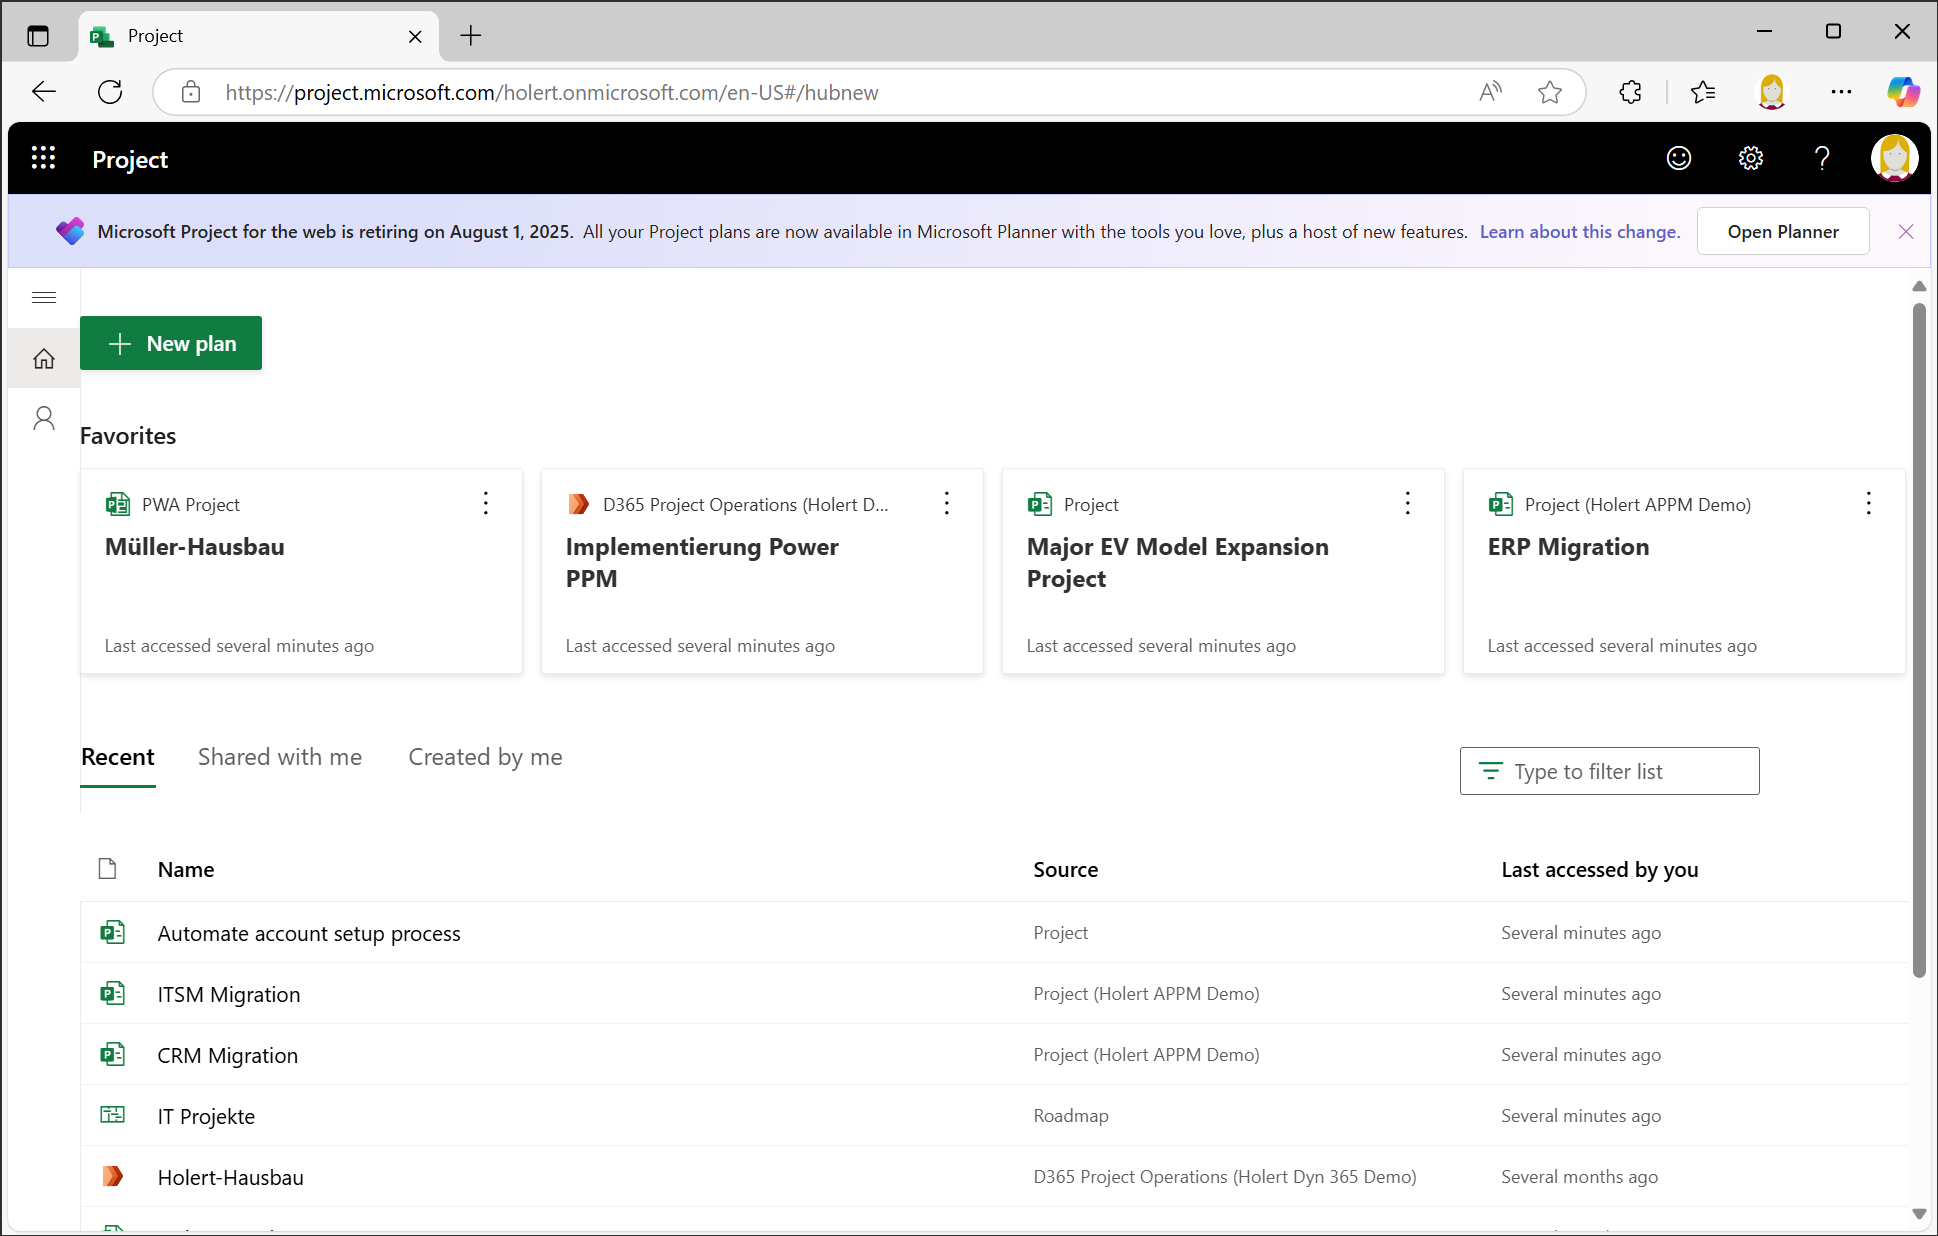Click the project icon beside Automate account setup
1938x1236 pixels.
coord(113,932)
